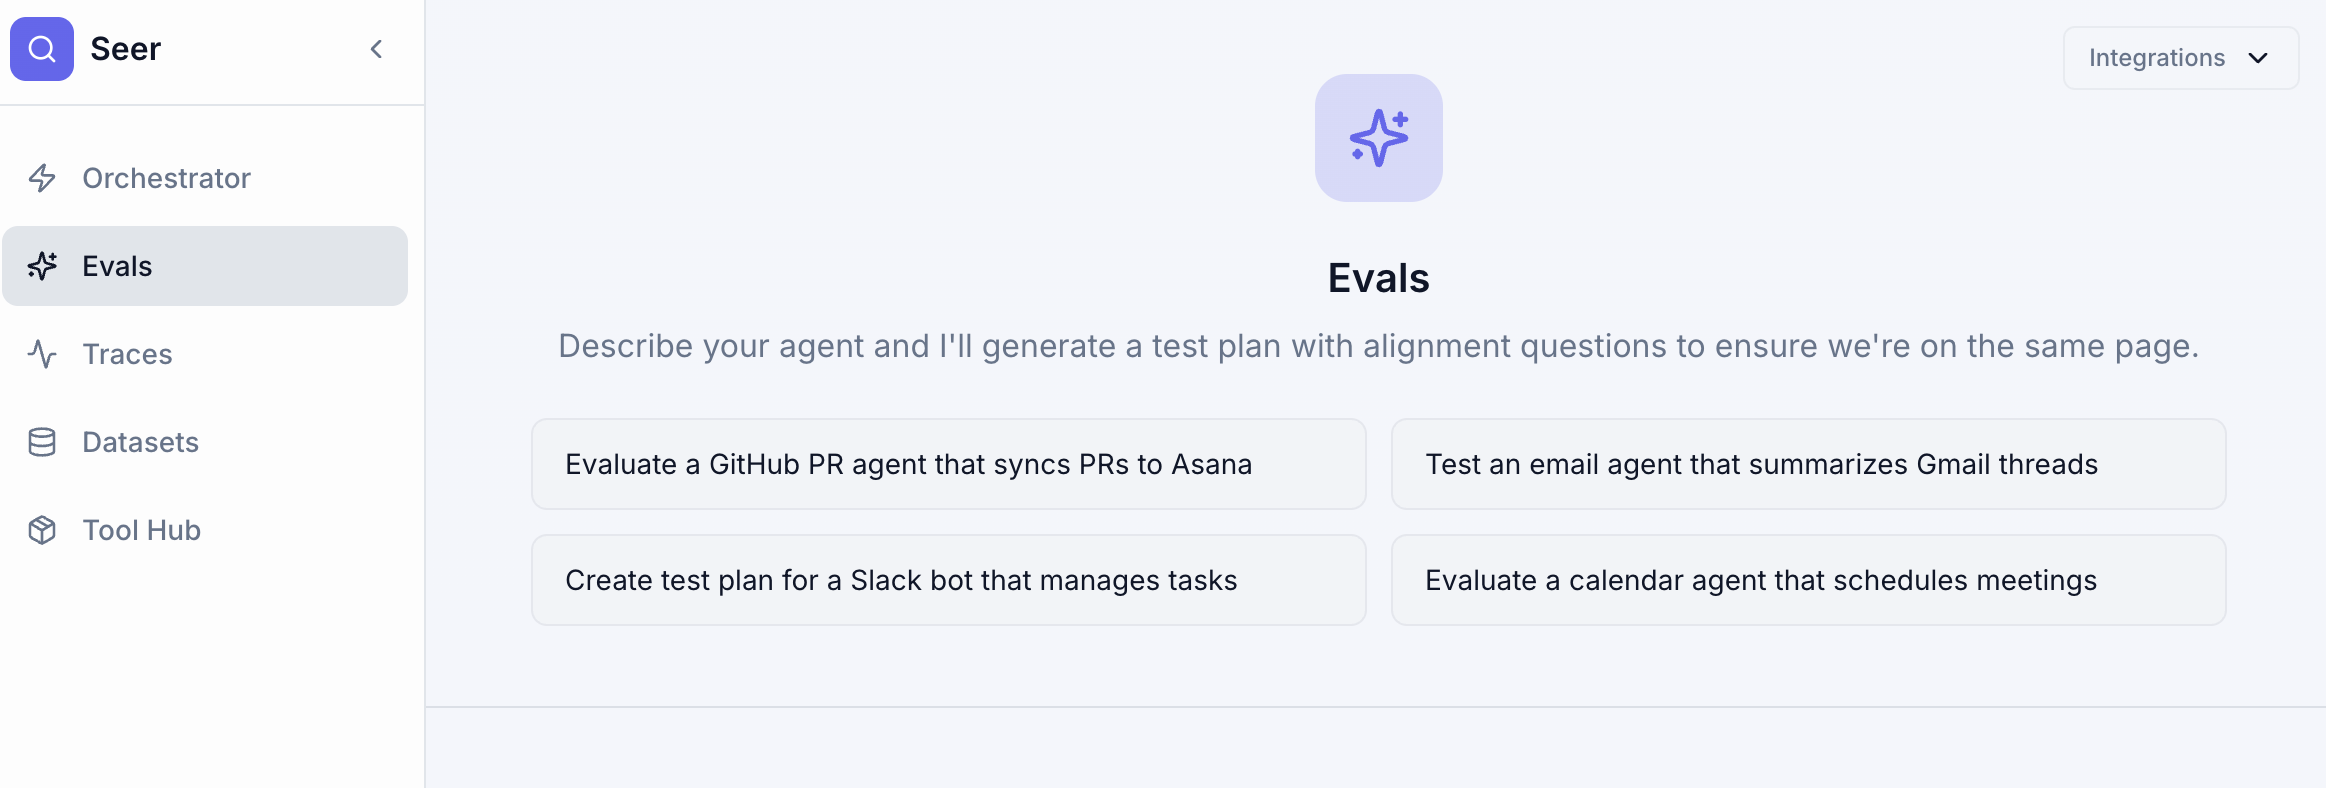Click the large Evals sparkle icon
The image size is (2326, 788).
point(1378,138)
